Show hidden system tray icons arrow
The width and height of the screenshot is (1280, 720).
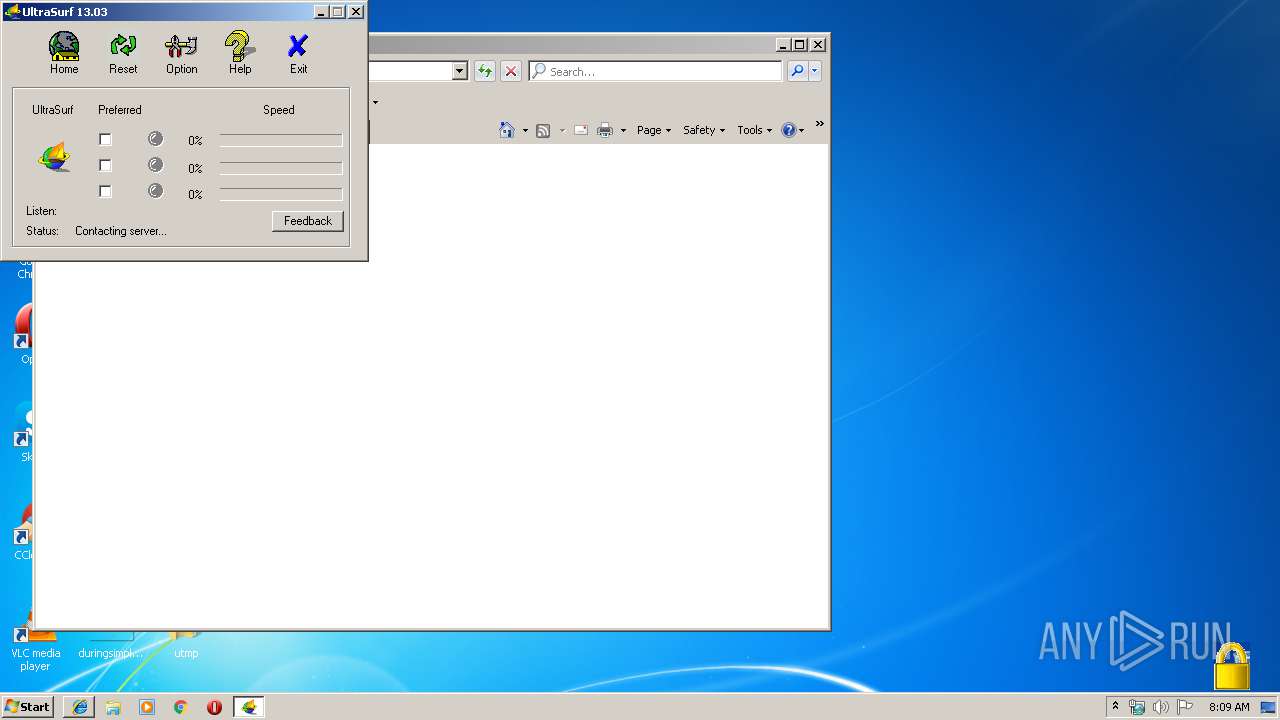[x=1116, y=706]
